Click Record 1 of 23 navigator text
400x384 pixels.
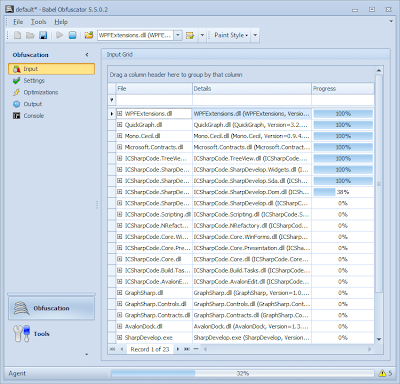click(x=150, y=349)
